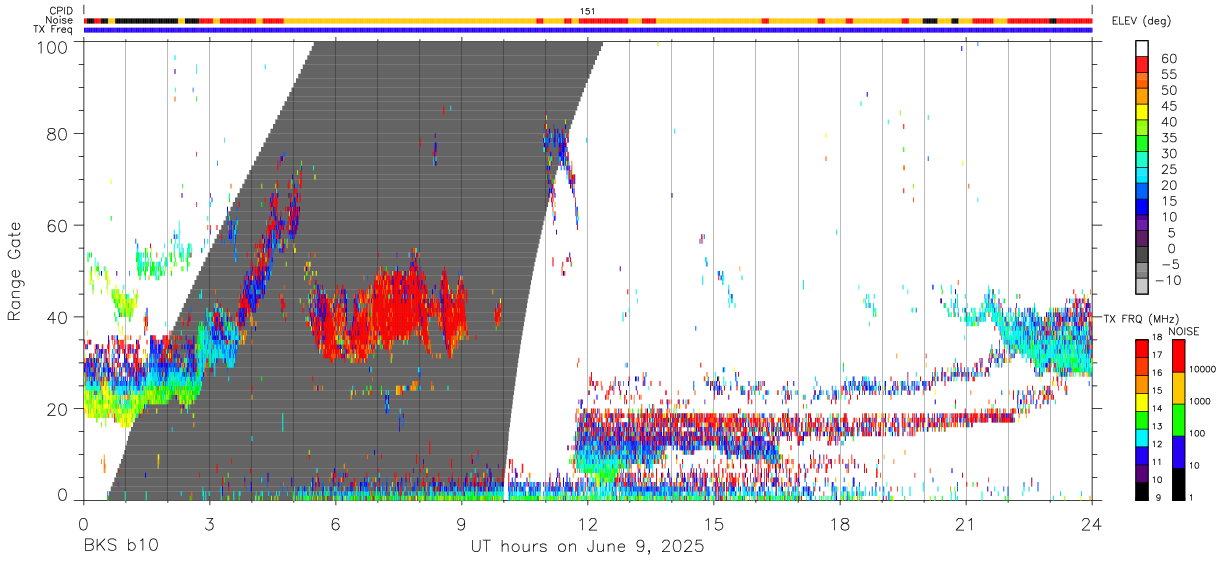Click the Noise color strip above the plot
Screen dimensions: 1228x567
[x=588, y=20]
